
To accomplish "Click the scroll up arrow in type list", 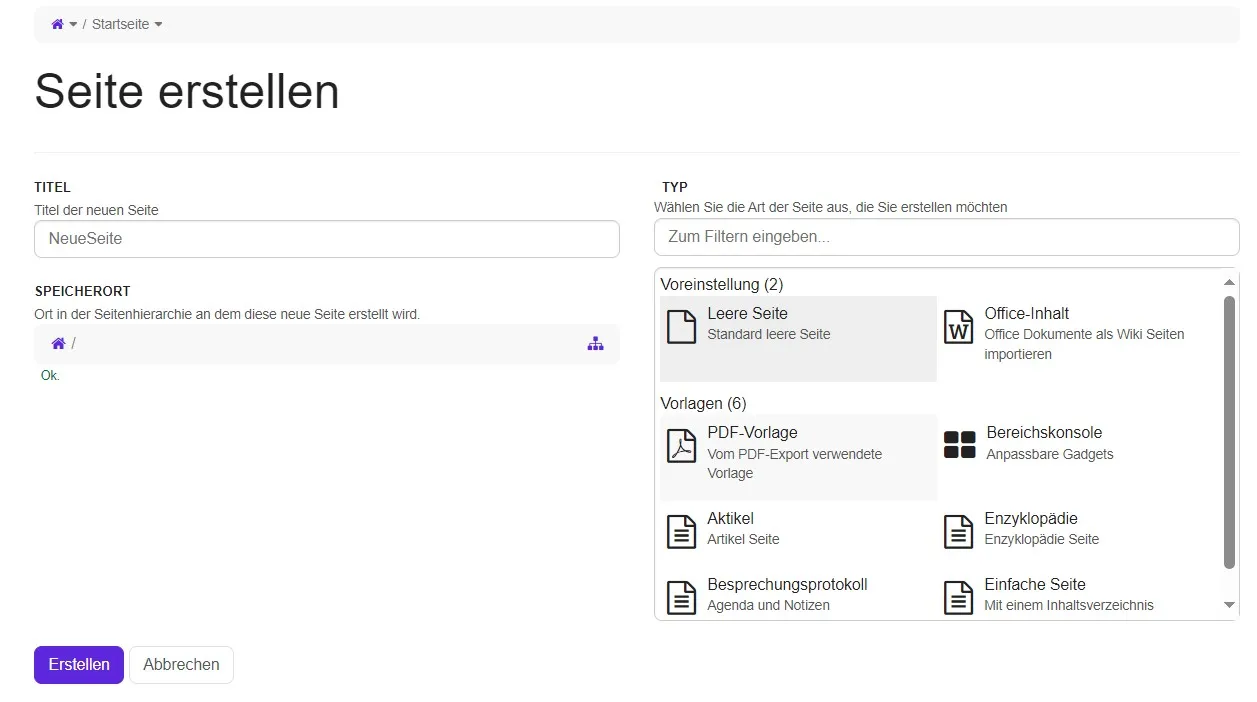I will (1229, 283).
